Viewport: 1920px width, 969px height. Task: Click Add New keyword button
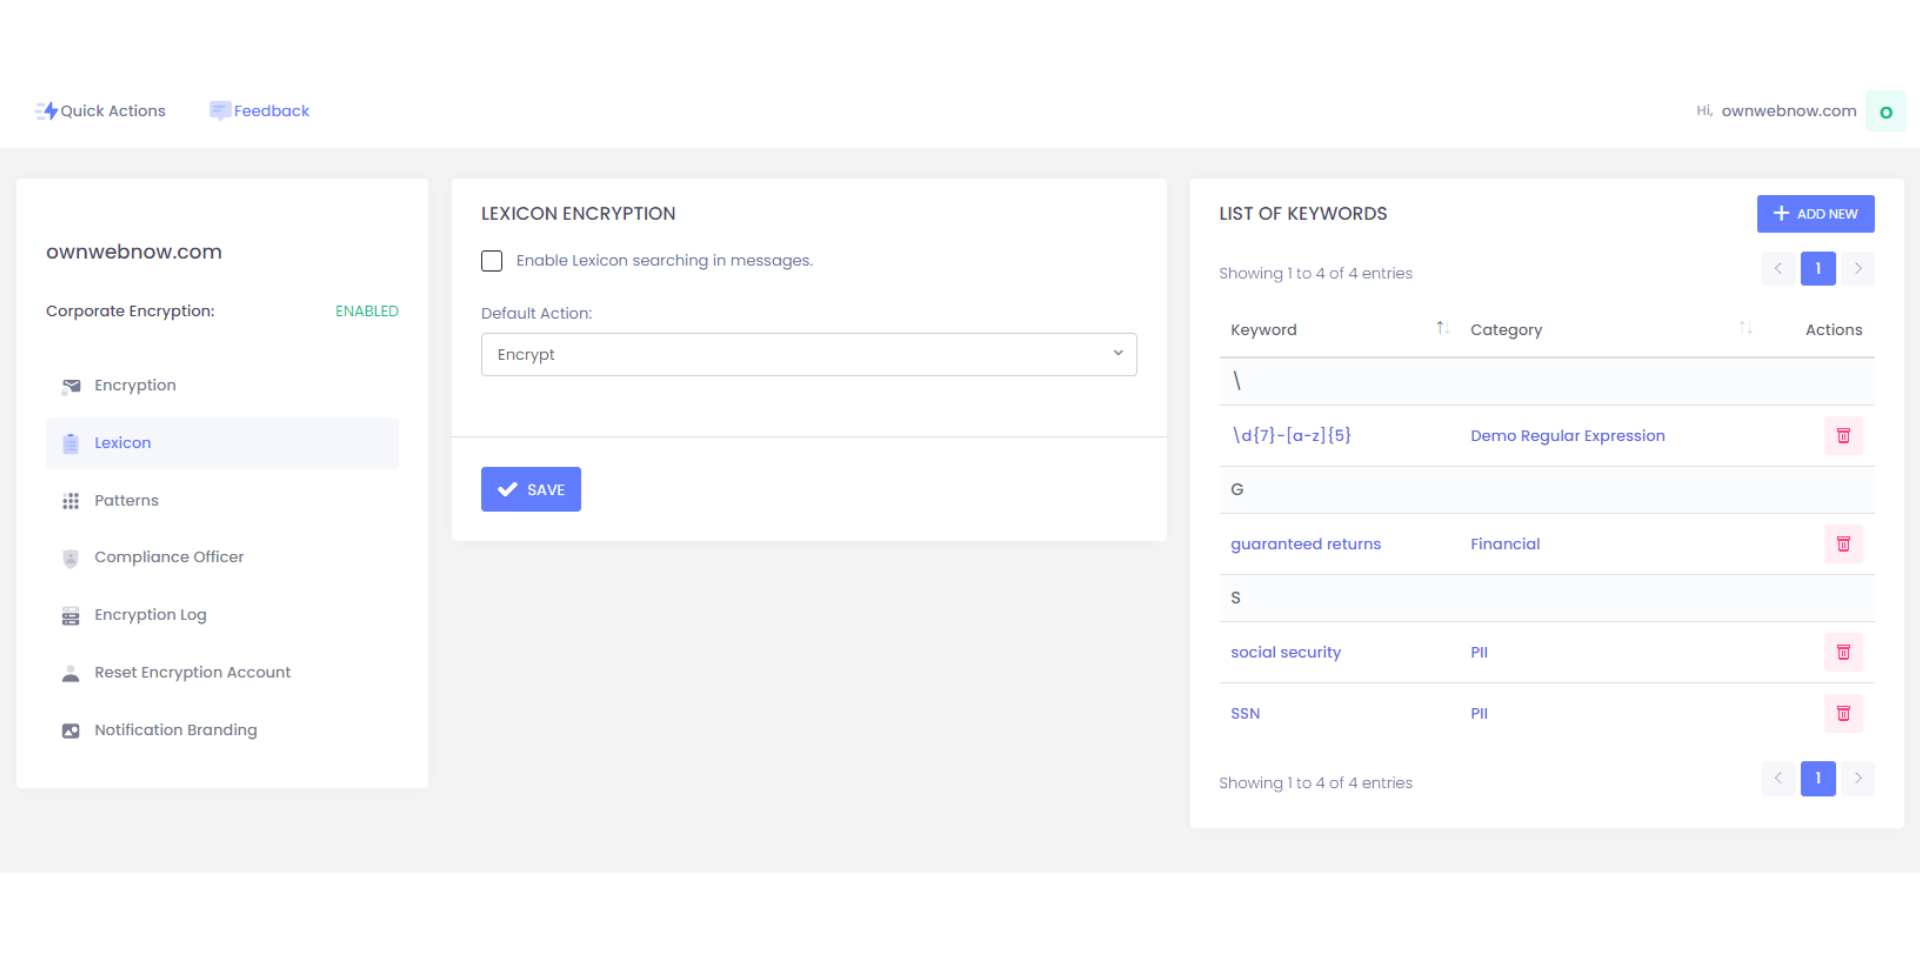[x=1814, y=214]
